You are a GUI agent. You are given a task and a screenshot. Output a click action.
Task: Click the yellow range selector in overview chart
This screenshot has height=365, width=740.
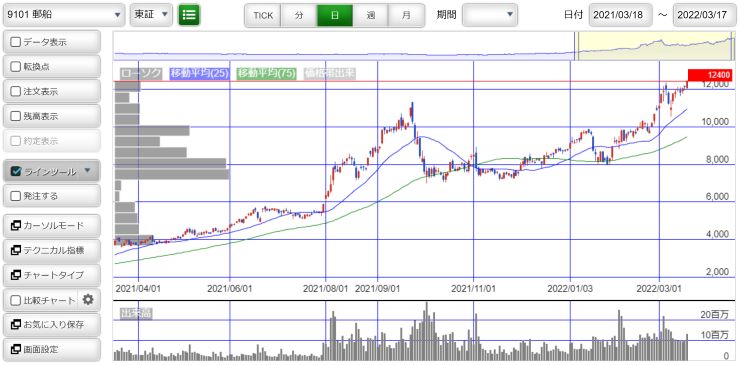(656, 46)
